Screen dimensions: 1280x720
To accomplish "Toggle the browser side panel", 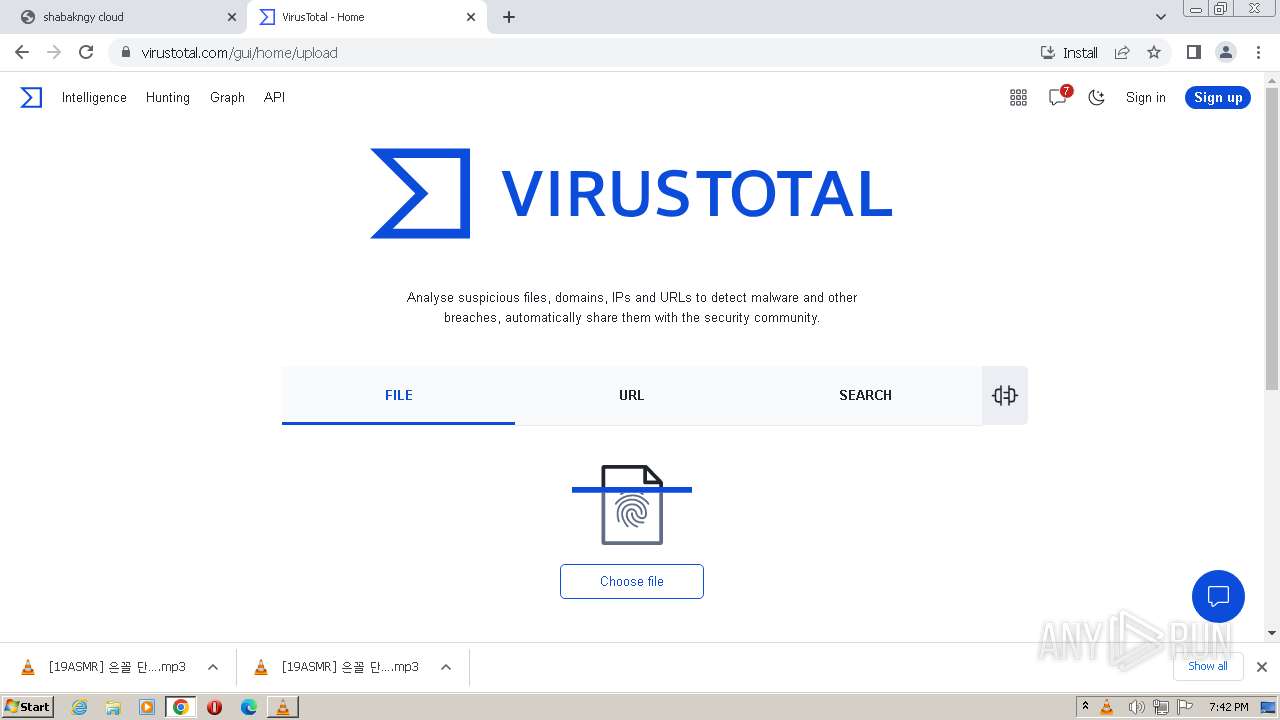I will click(x=1193, y=52).
